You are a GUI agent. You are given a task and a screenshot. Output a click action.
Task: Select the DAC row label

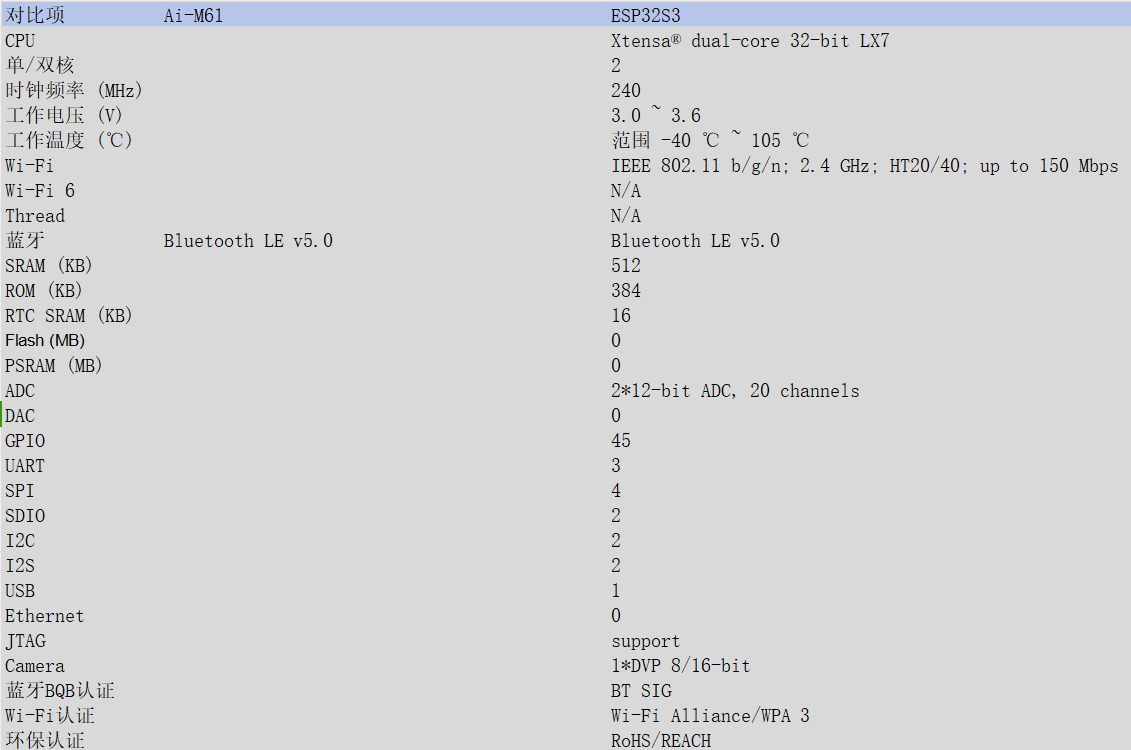click(20, 416)
